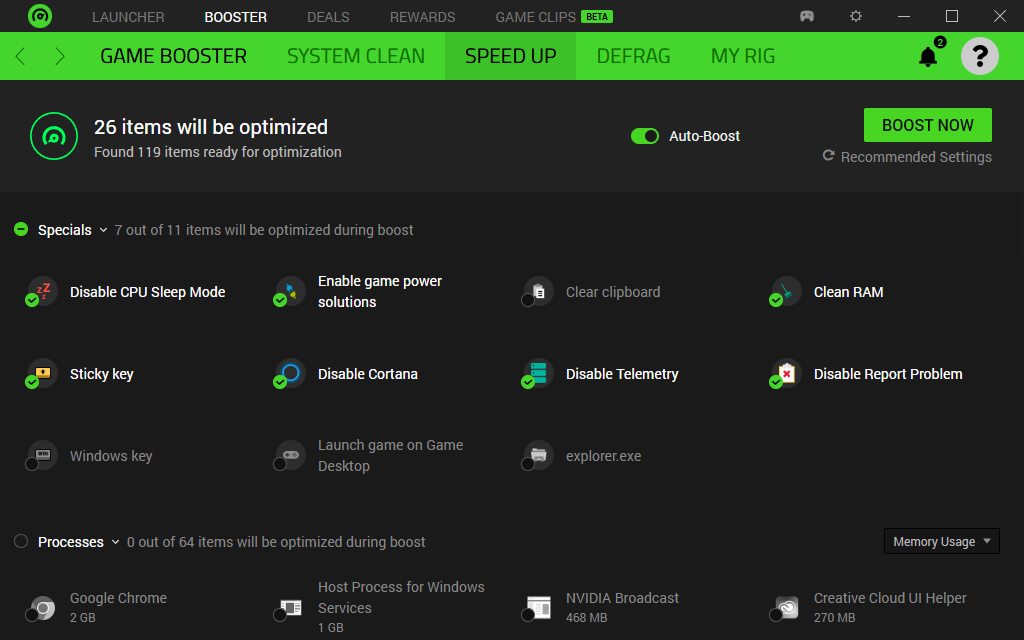This screenshot has width=1024, height=640.
Task: Turn off the Auto-Boost switch
Action: pos(645,136)
